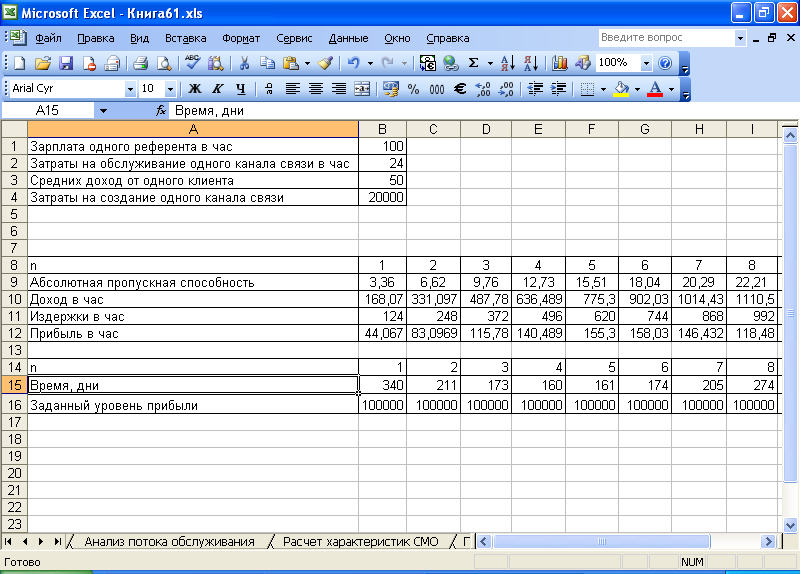Open the Name Box dropdown arrow
800x574 pixels.
tap(103, 111)
